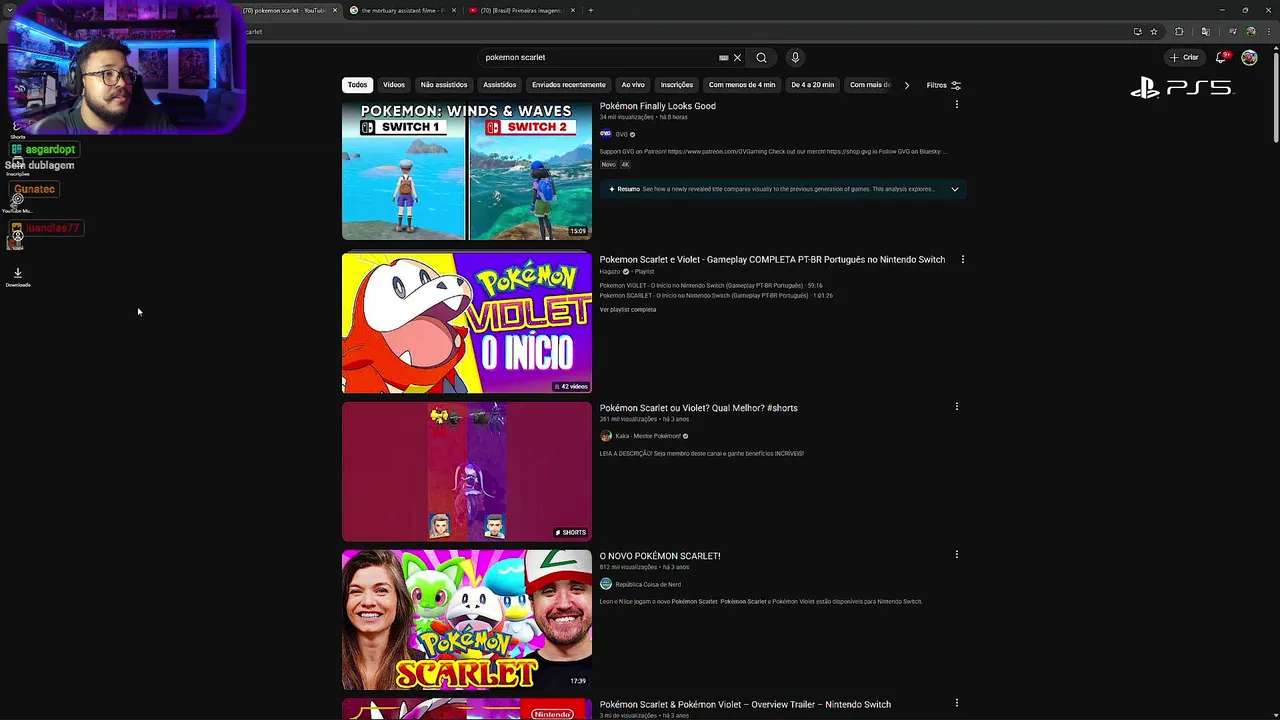Click the República Coisa de Nerd avatar icon
This screenshot has height=720, width=1280.
point(605,584)
